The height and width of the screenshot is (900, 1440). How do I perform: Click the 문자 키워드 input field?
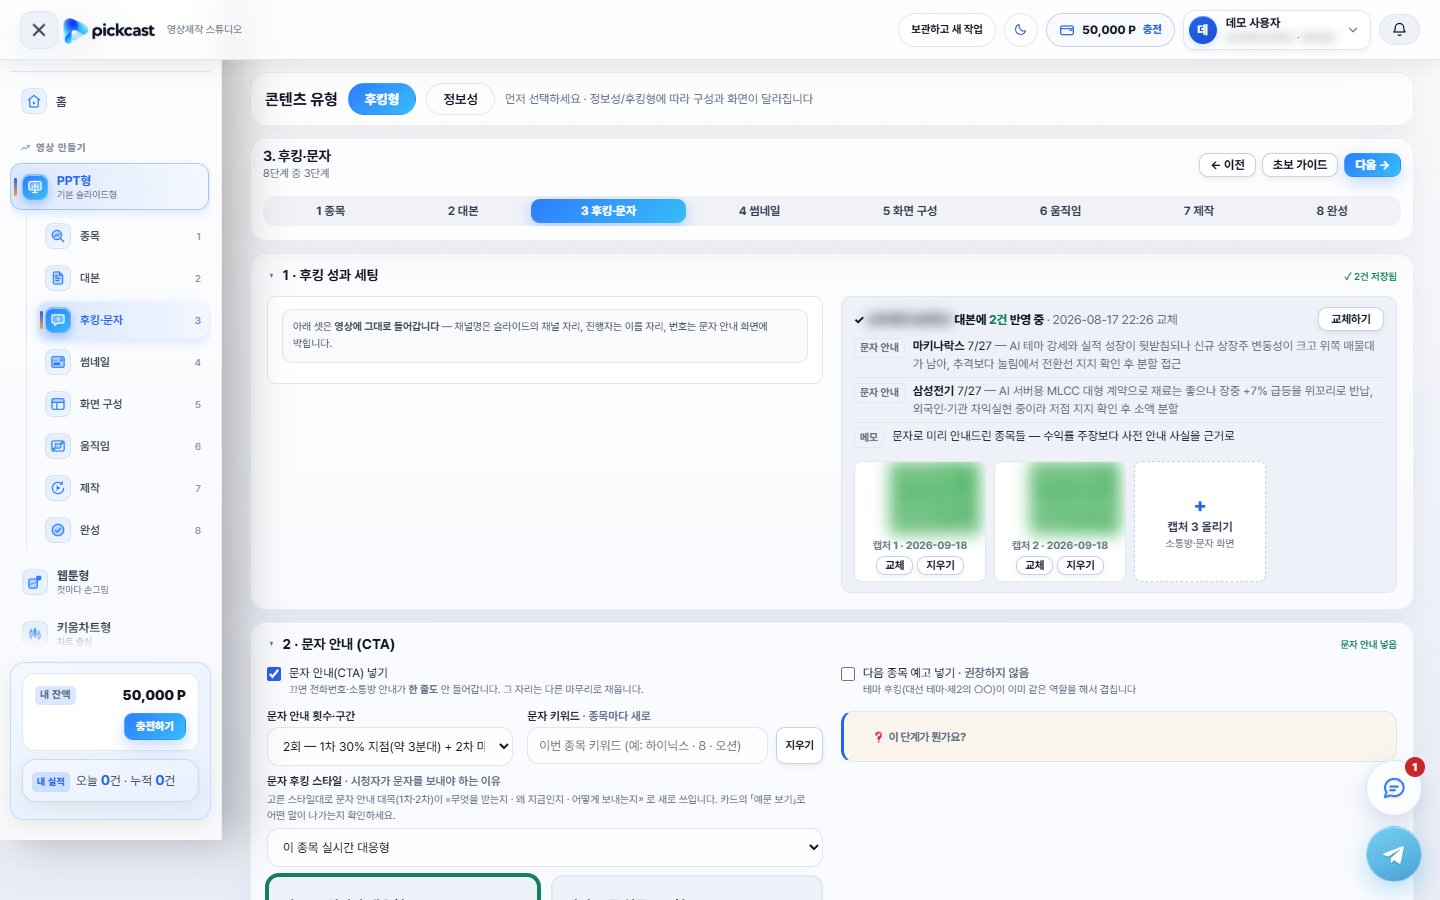[647, 746]
